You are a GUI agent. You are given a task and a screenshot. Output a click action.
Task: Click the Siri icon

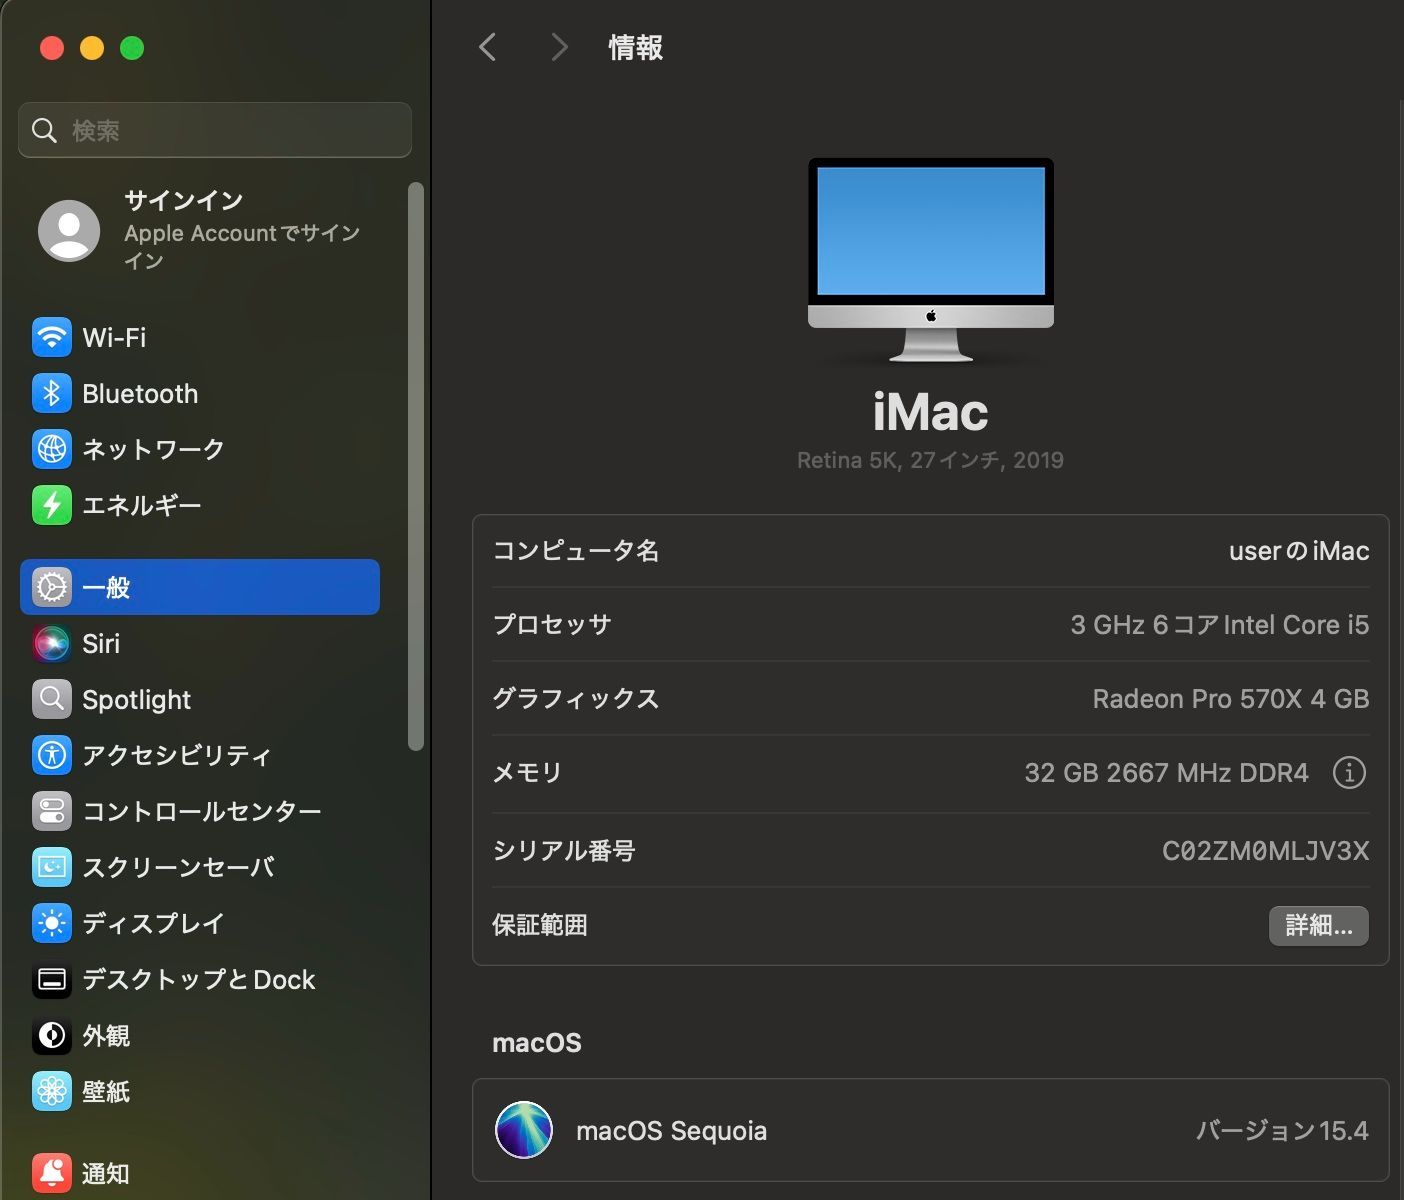pos(52,644)
